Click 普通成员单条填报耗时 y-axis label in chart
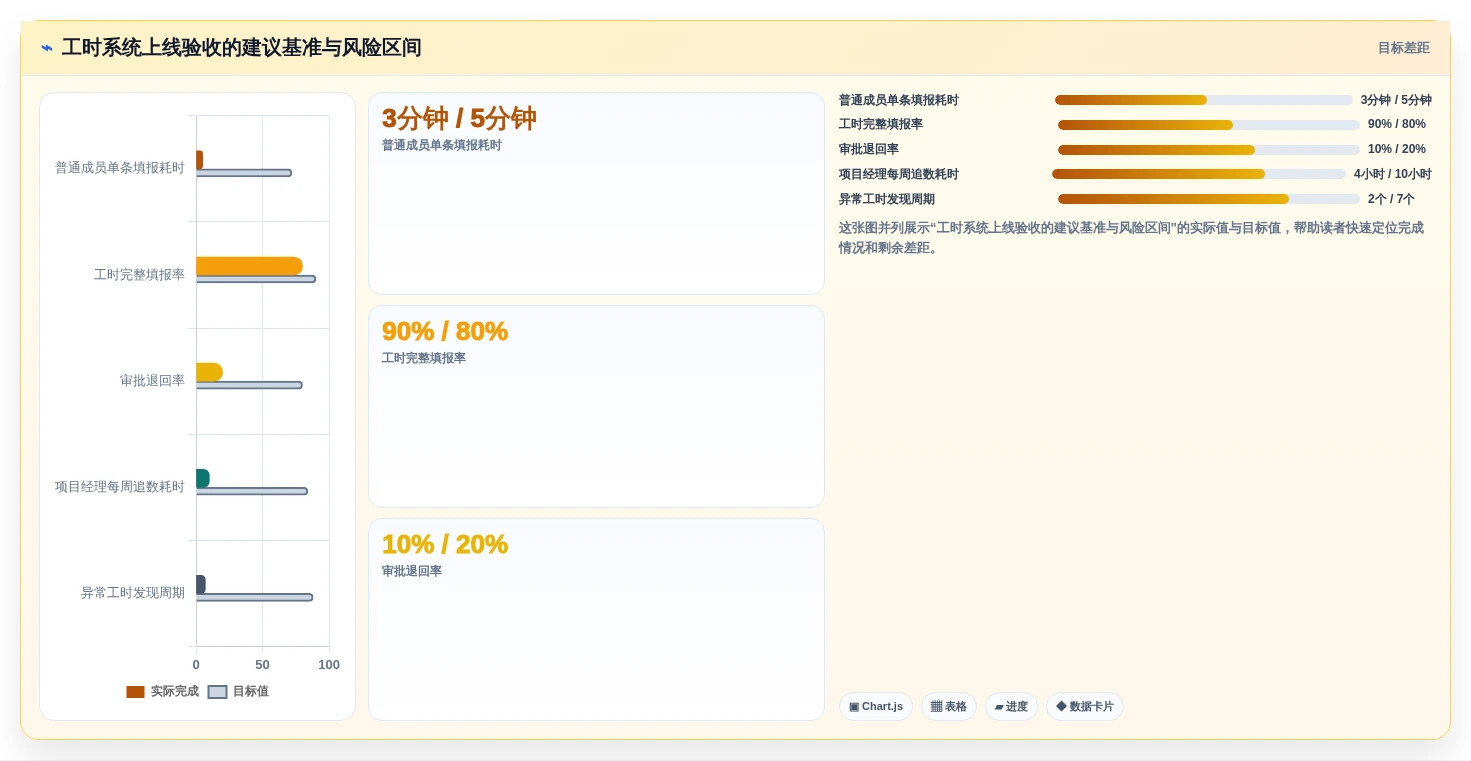Viewport: 1471px width, 761px height. 120,168
